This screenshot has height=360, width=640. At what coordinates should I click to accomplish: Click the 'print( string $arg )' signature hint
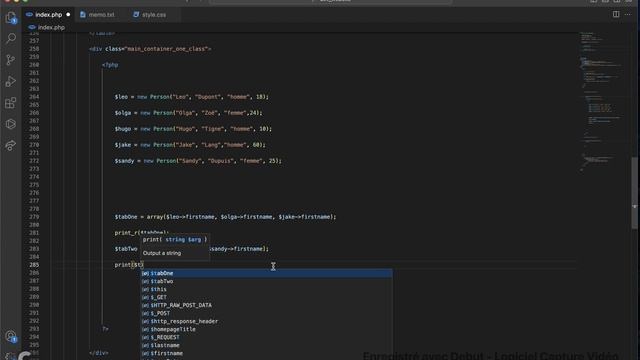coord(175,240)
